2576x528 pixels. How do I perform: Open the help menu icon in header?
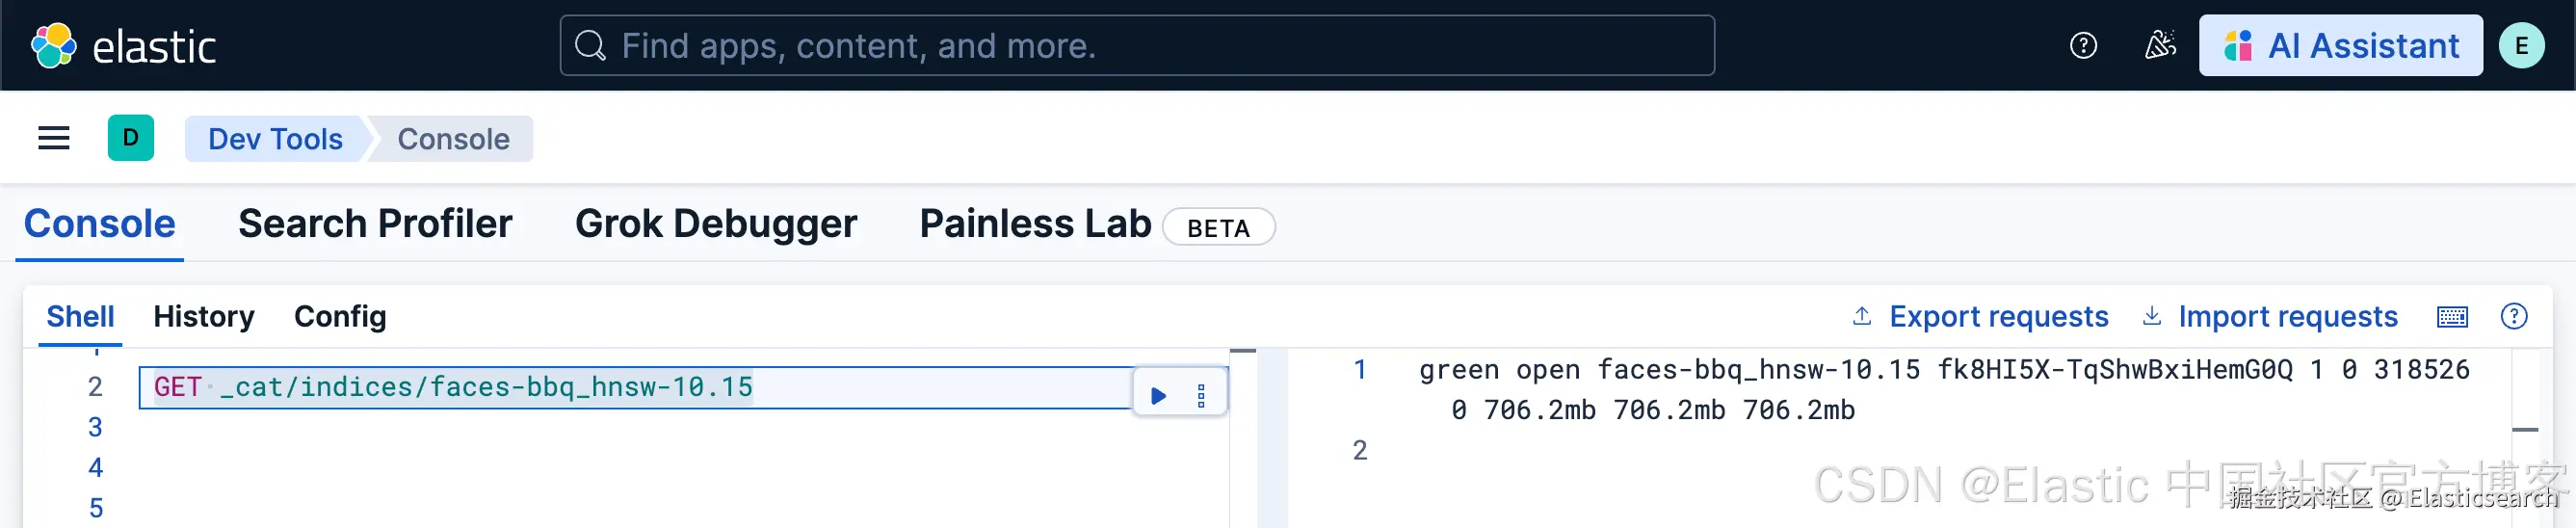click(2083, 46)
